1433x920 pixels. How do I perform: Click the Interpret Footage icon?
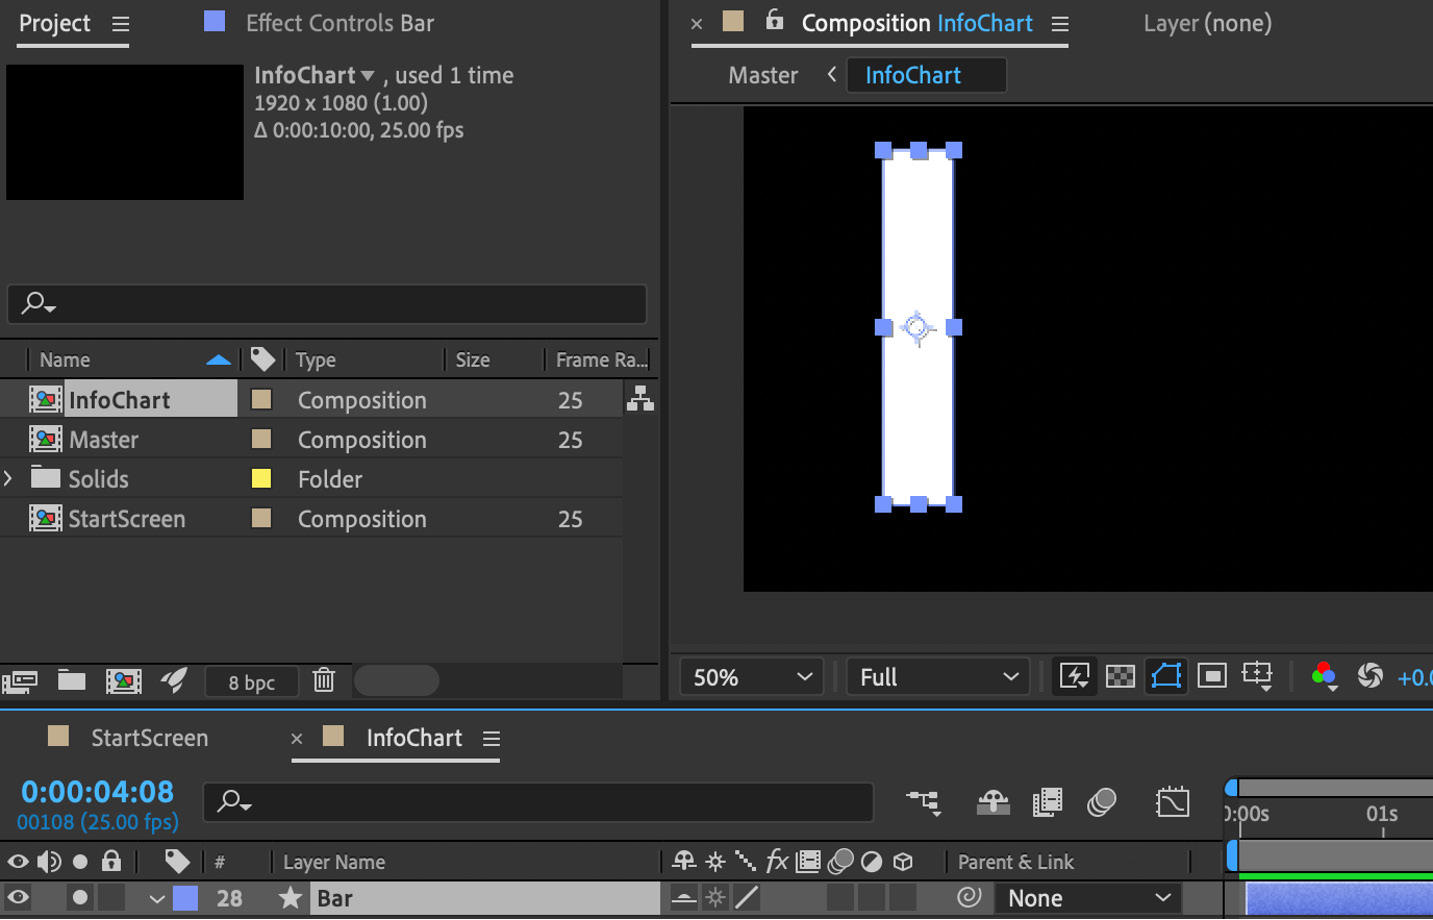(x=20, y=682)
